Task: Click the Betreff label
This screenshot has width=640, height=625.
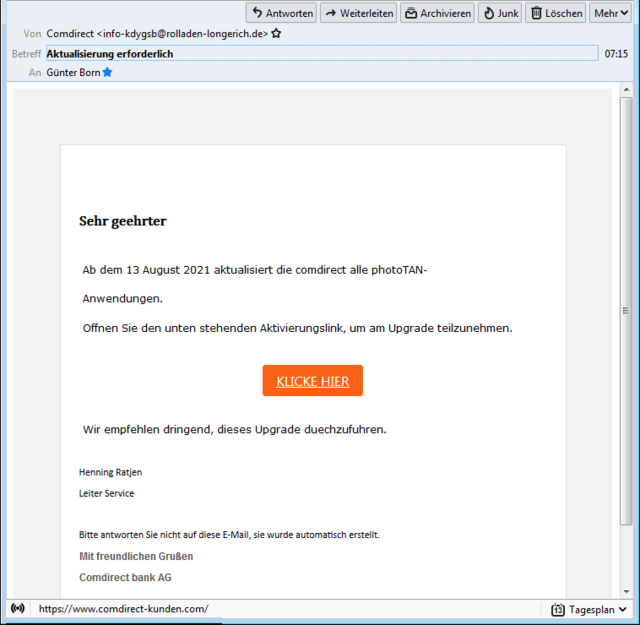Action: 27,54
